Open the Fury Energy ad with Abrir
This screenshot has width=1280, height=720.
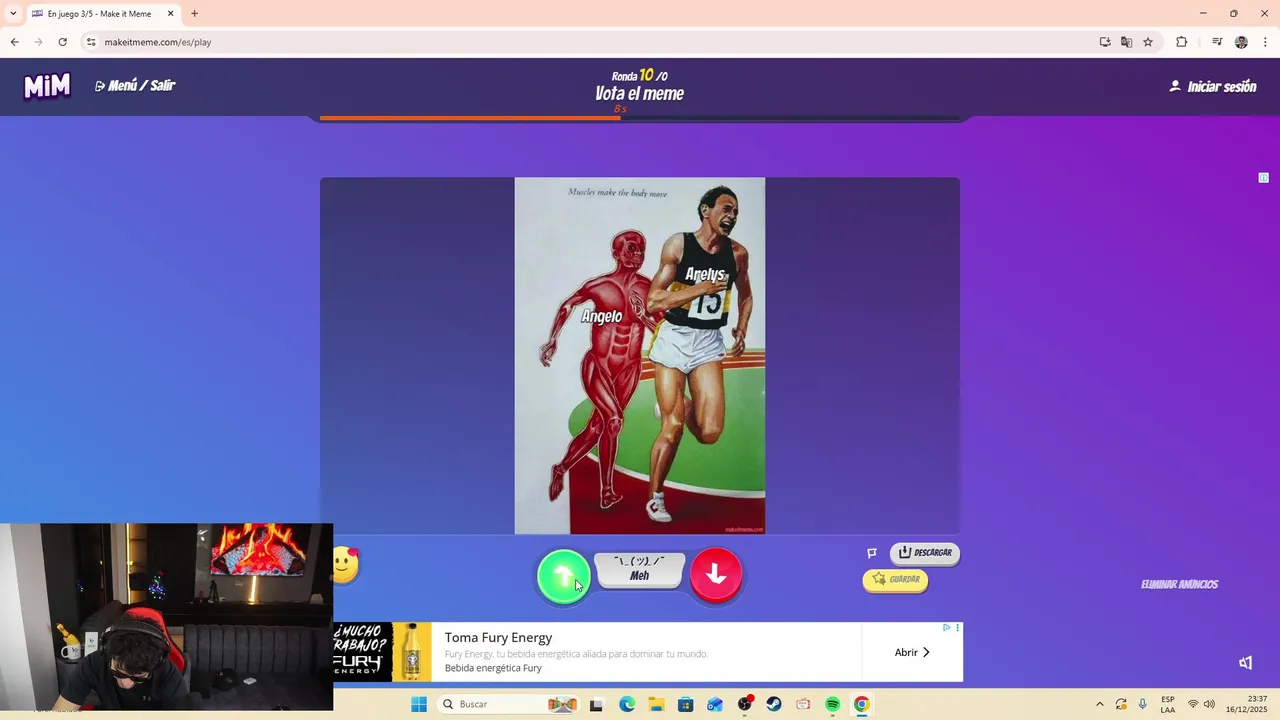(x=912, y=653)
